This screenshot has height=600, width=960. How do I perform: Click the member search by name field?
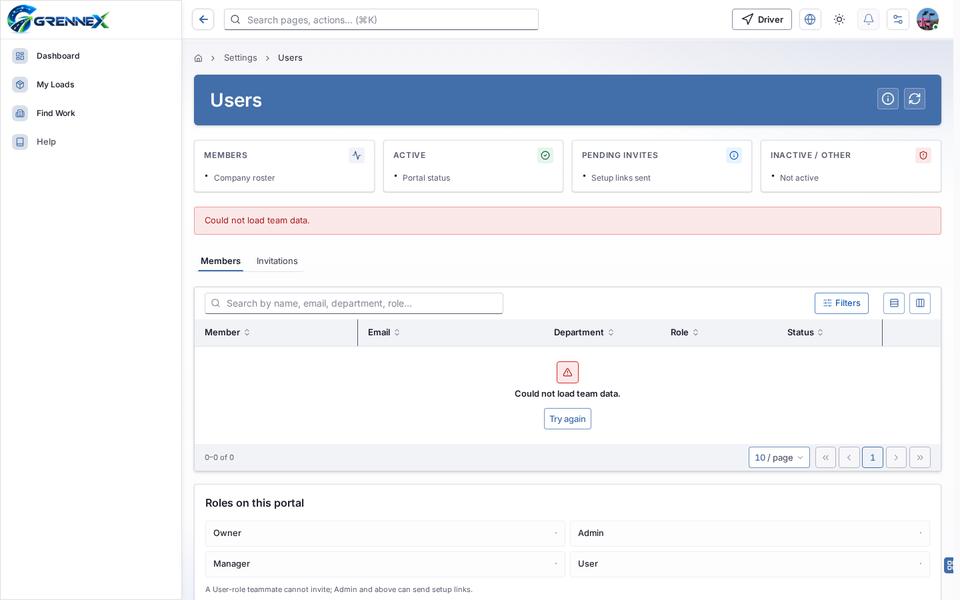(354, 303)
